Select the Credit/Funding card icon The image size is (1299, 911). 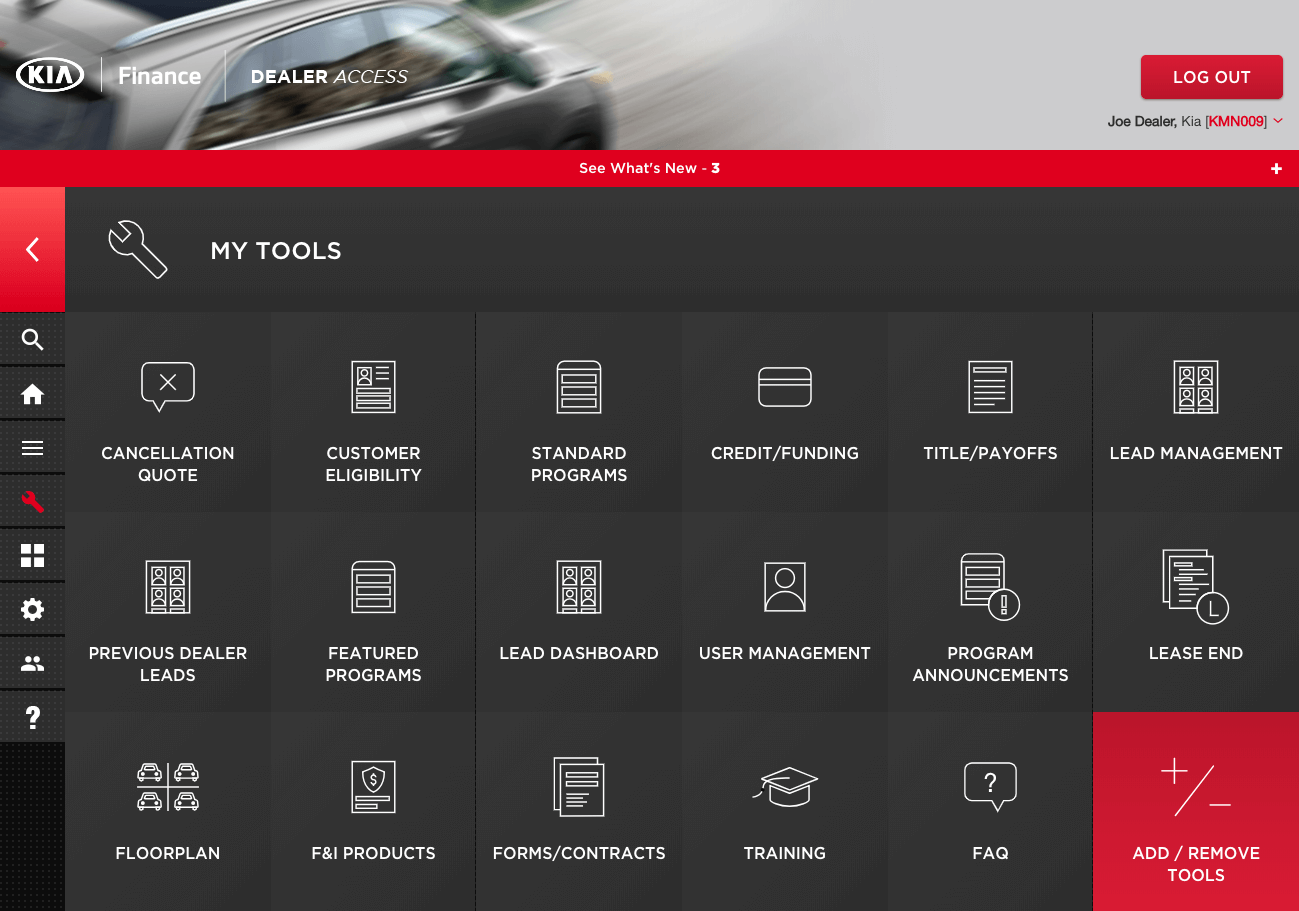coord(784,387)
